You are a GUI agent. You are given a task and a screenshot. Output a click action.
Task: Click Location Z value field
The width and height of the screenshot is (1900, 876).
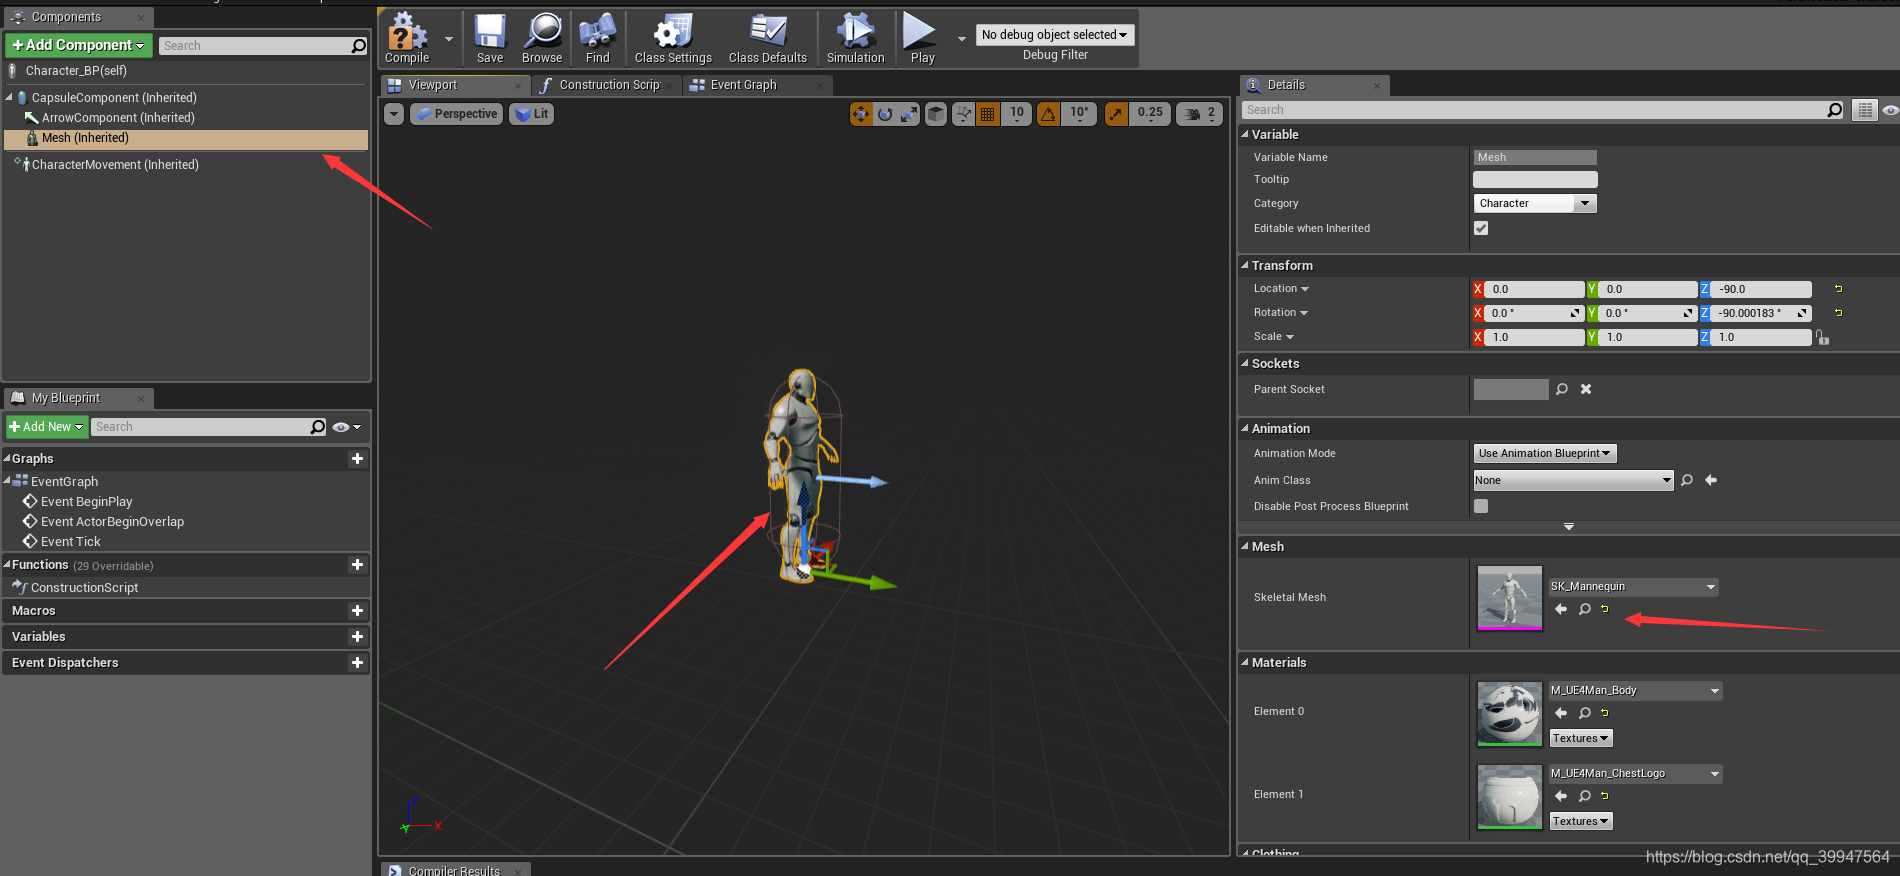click(x=1761, y=289)
